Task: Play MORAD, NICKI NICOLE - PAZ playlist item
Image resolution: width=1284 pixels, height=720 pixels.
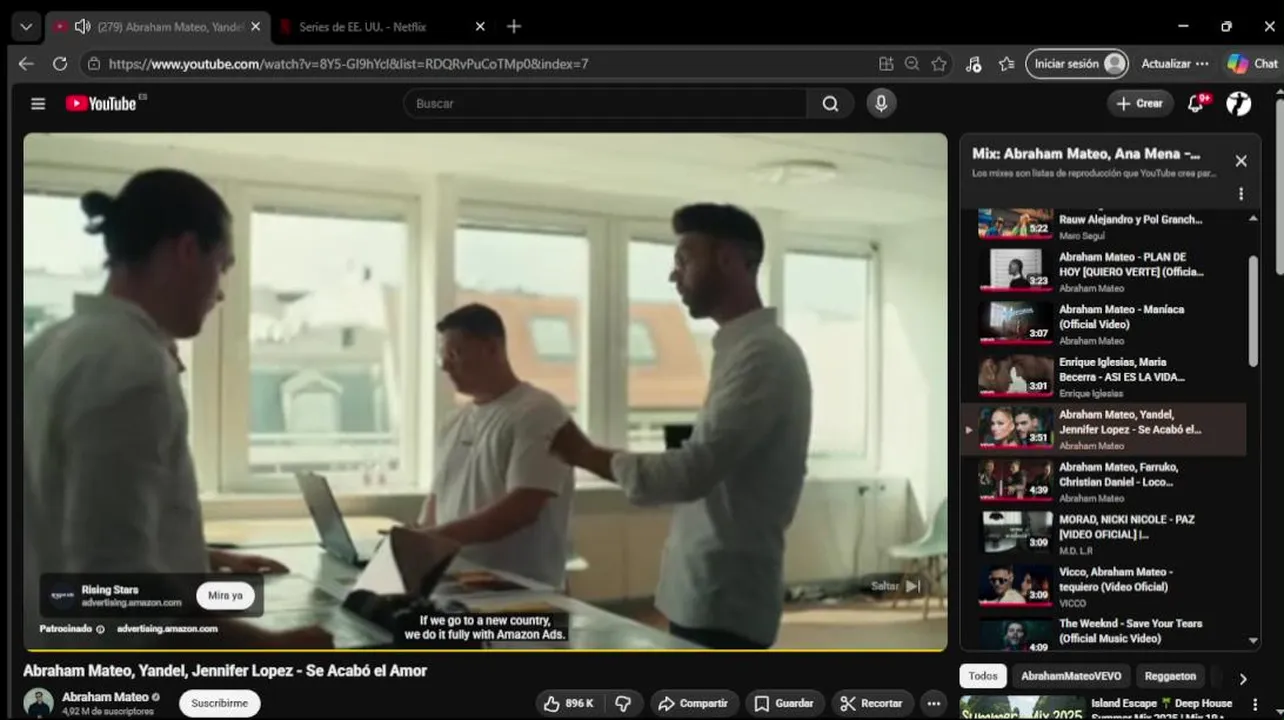Action: (x=1105, y=534)
